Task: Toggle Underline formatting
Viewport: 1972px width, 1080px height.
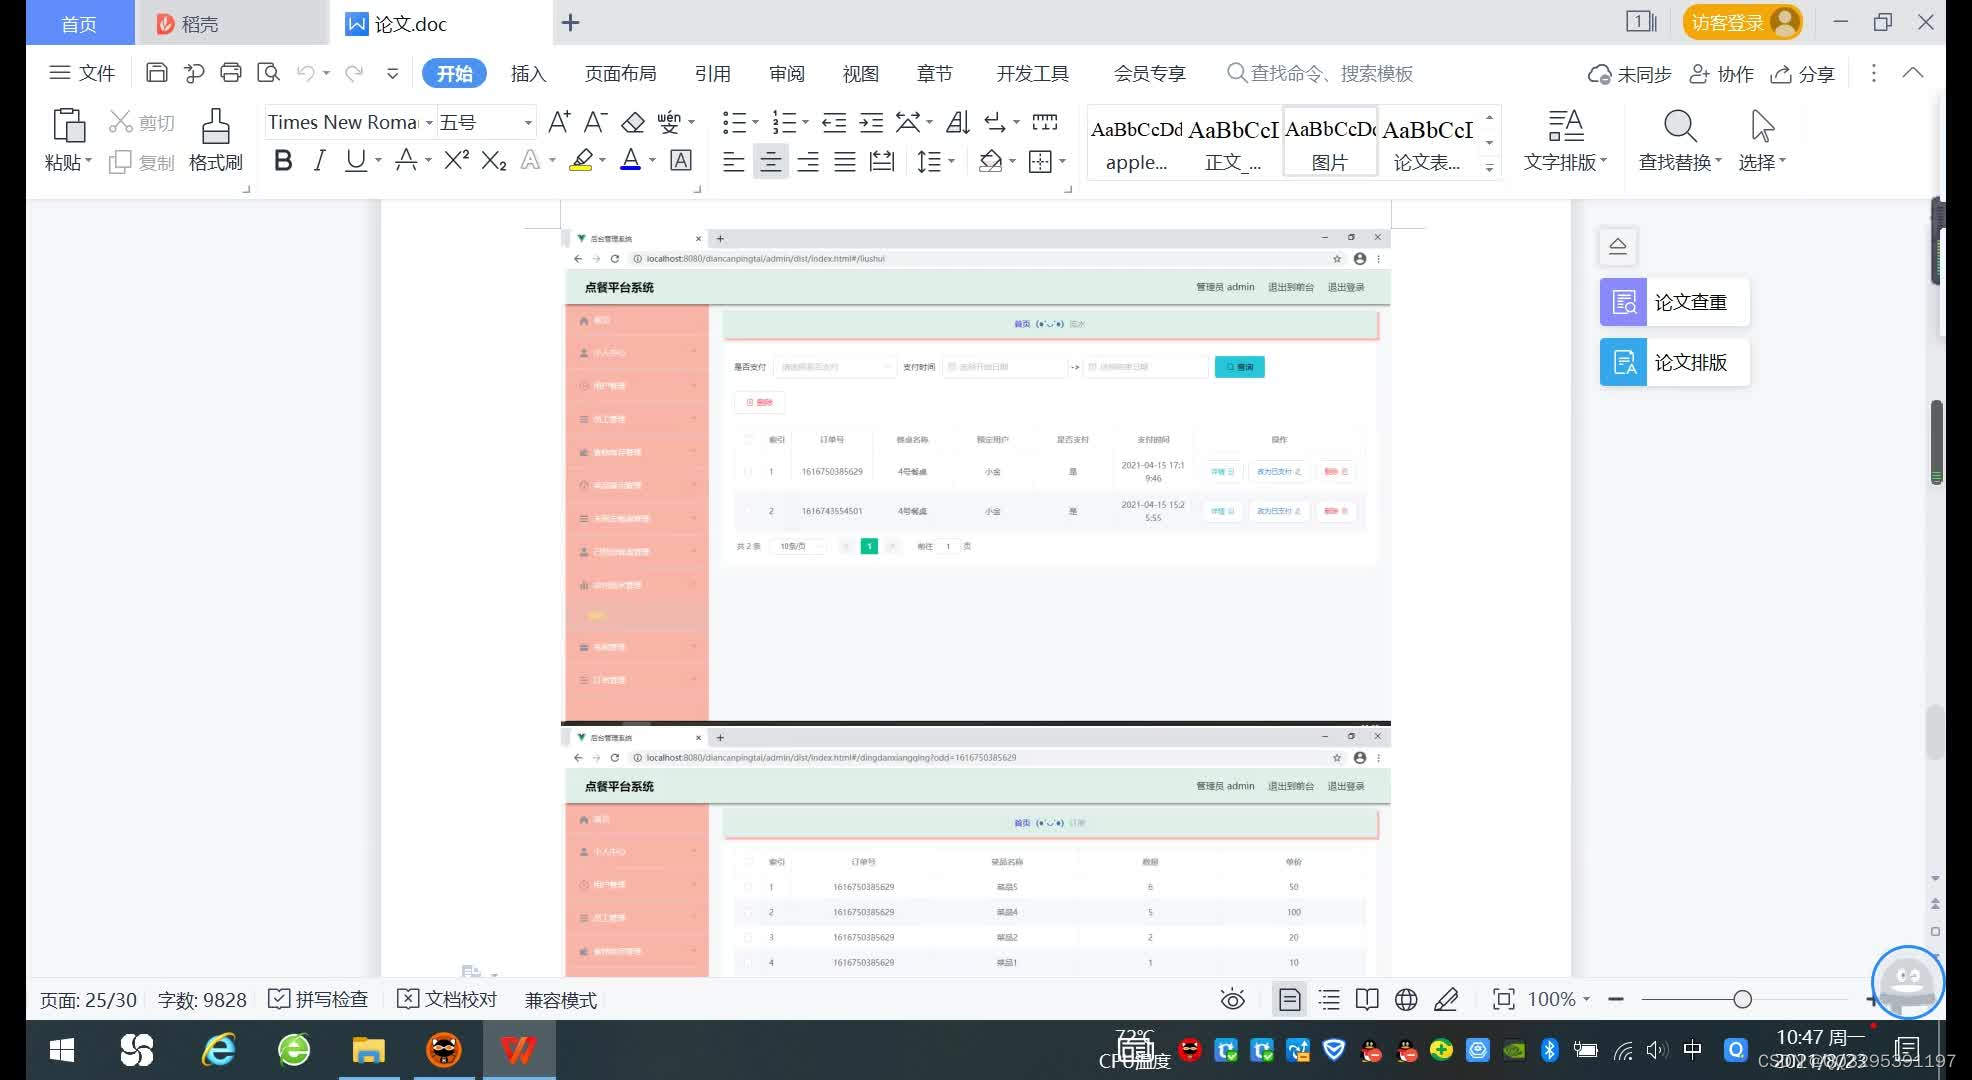Action: 355,160
